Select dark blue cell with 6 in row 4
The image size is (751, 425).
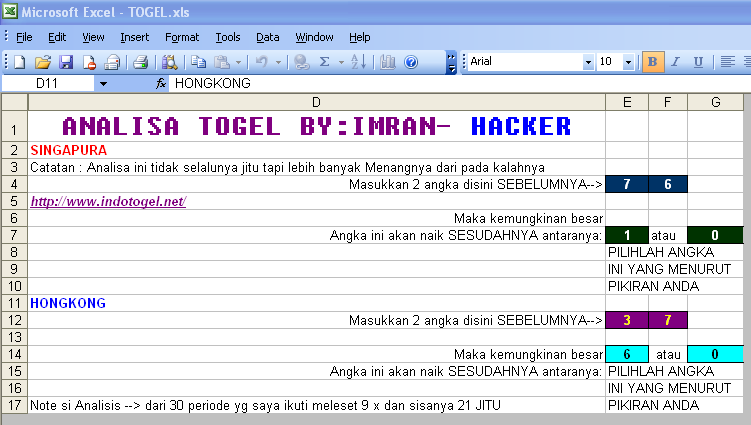coord(668,184)
